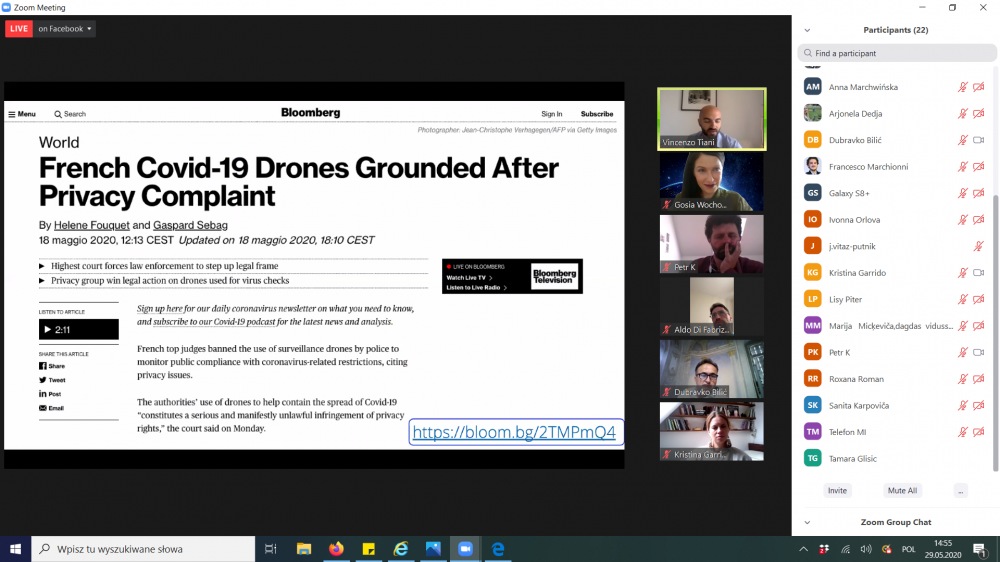Open the more options button beside Mute All

[960, 491]
